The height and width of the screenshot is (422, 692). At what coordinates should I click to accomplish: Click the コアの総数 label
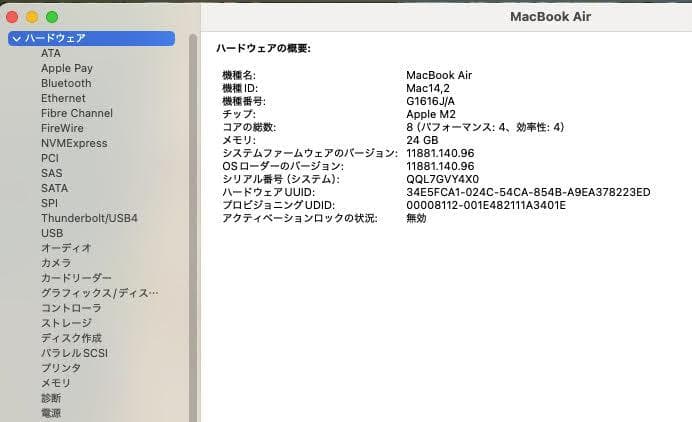tap(249, 127)
